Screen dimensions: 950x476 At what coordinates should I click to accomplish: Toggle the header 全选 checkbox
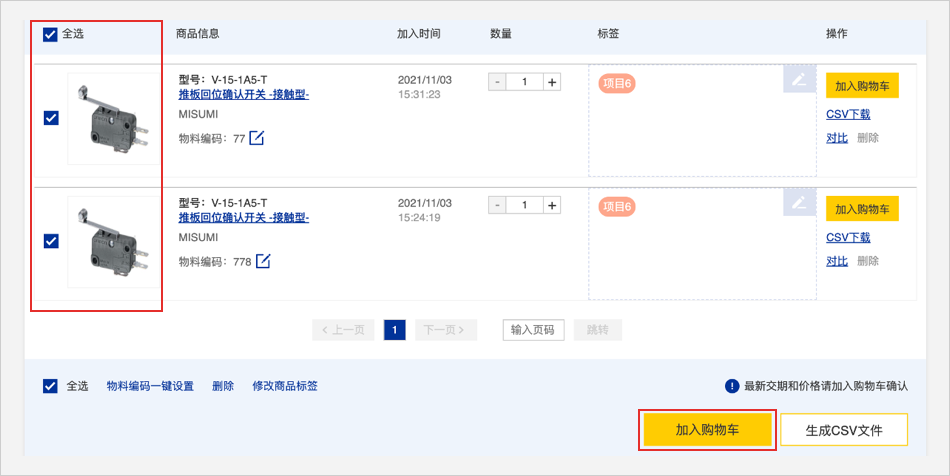pos(51,34)
